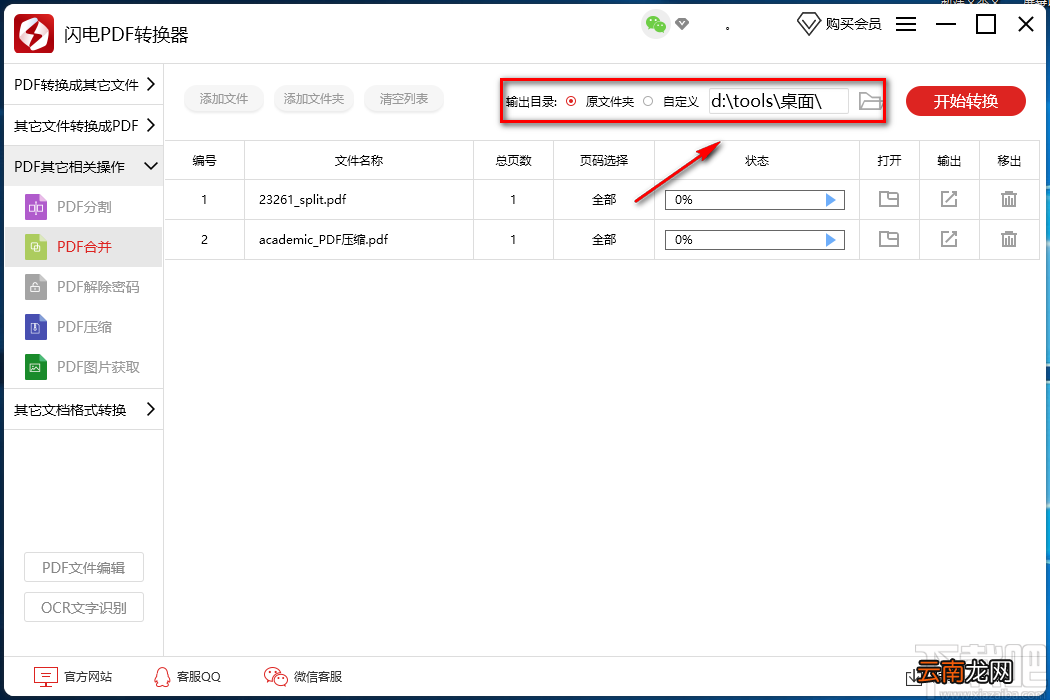Click progress bar of academic_PDF压缩.pdf
Viewport: 1050px width, 700px height.
click(x=755, y=240)
